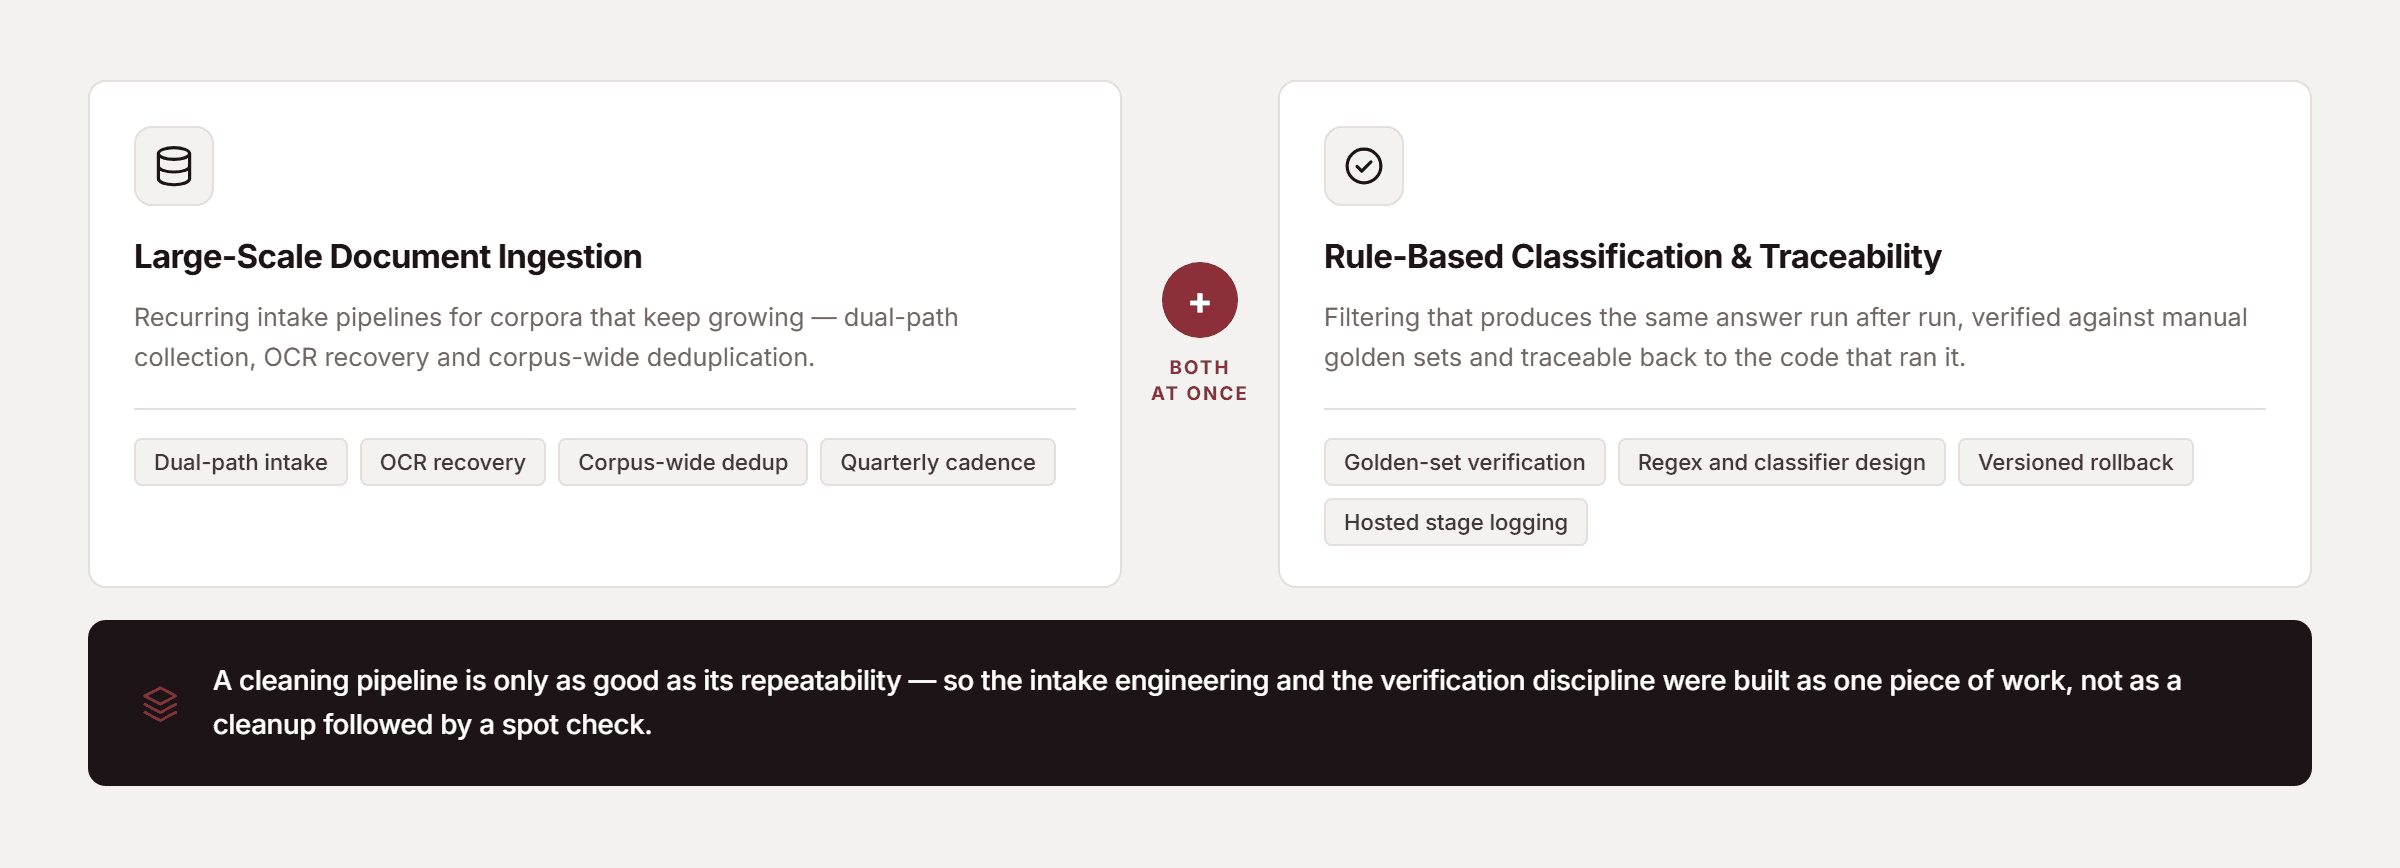Select the Regex and classifier design tag

1782,462
